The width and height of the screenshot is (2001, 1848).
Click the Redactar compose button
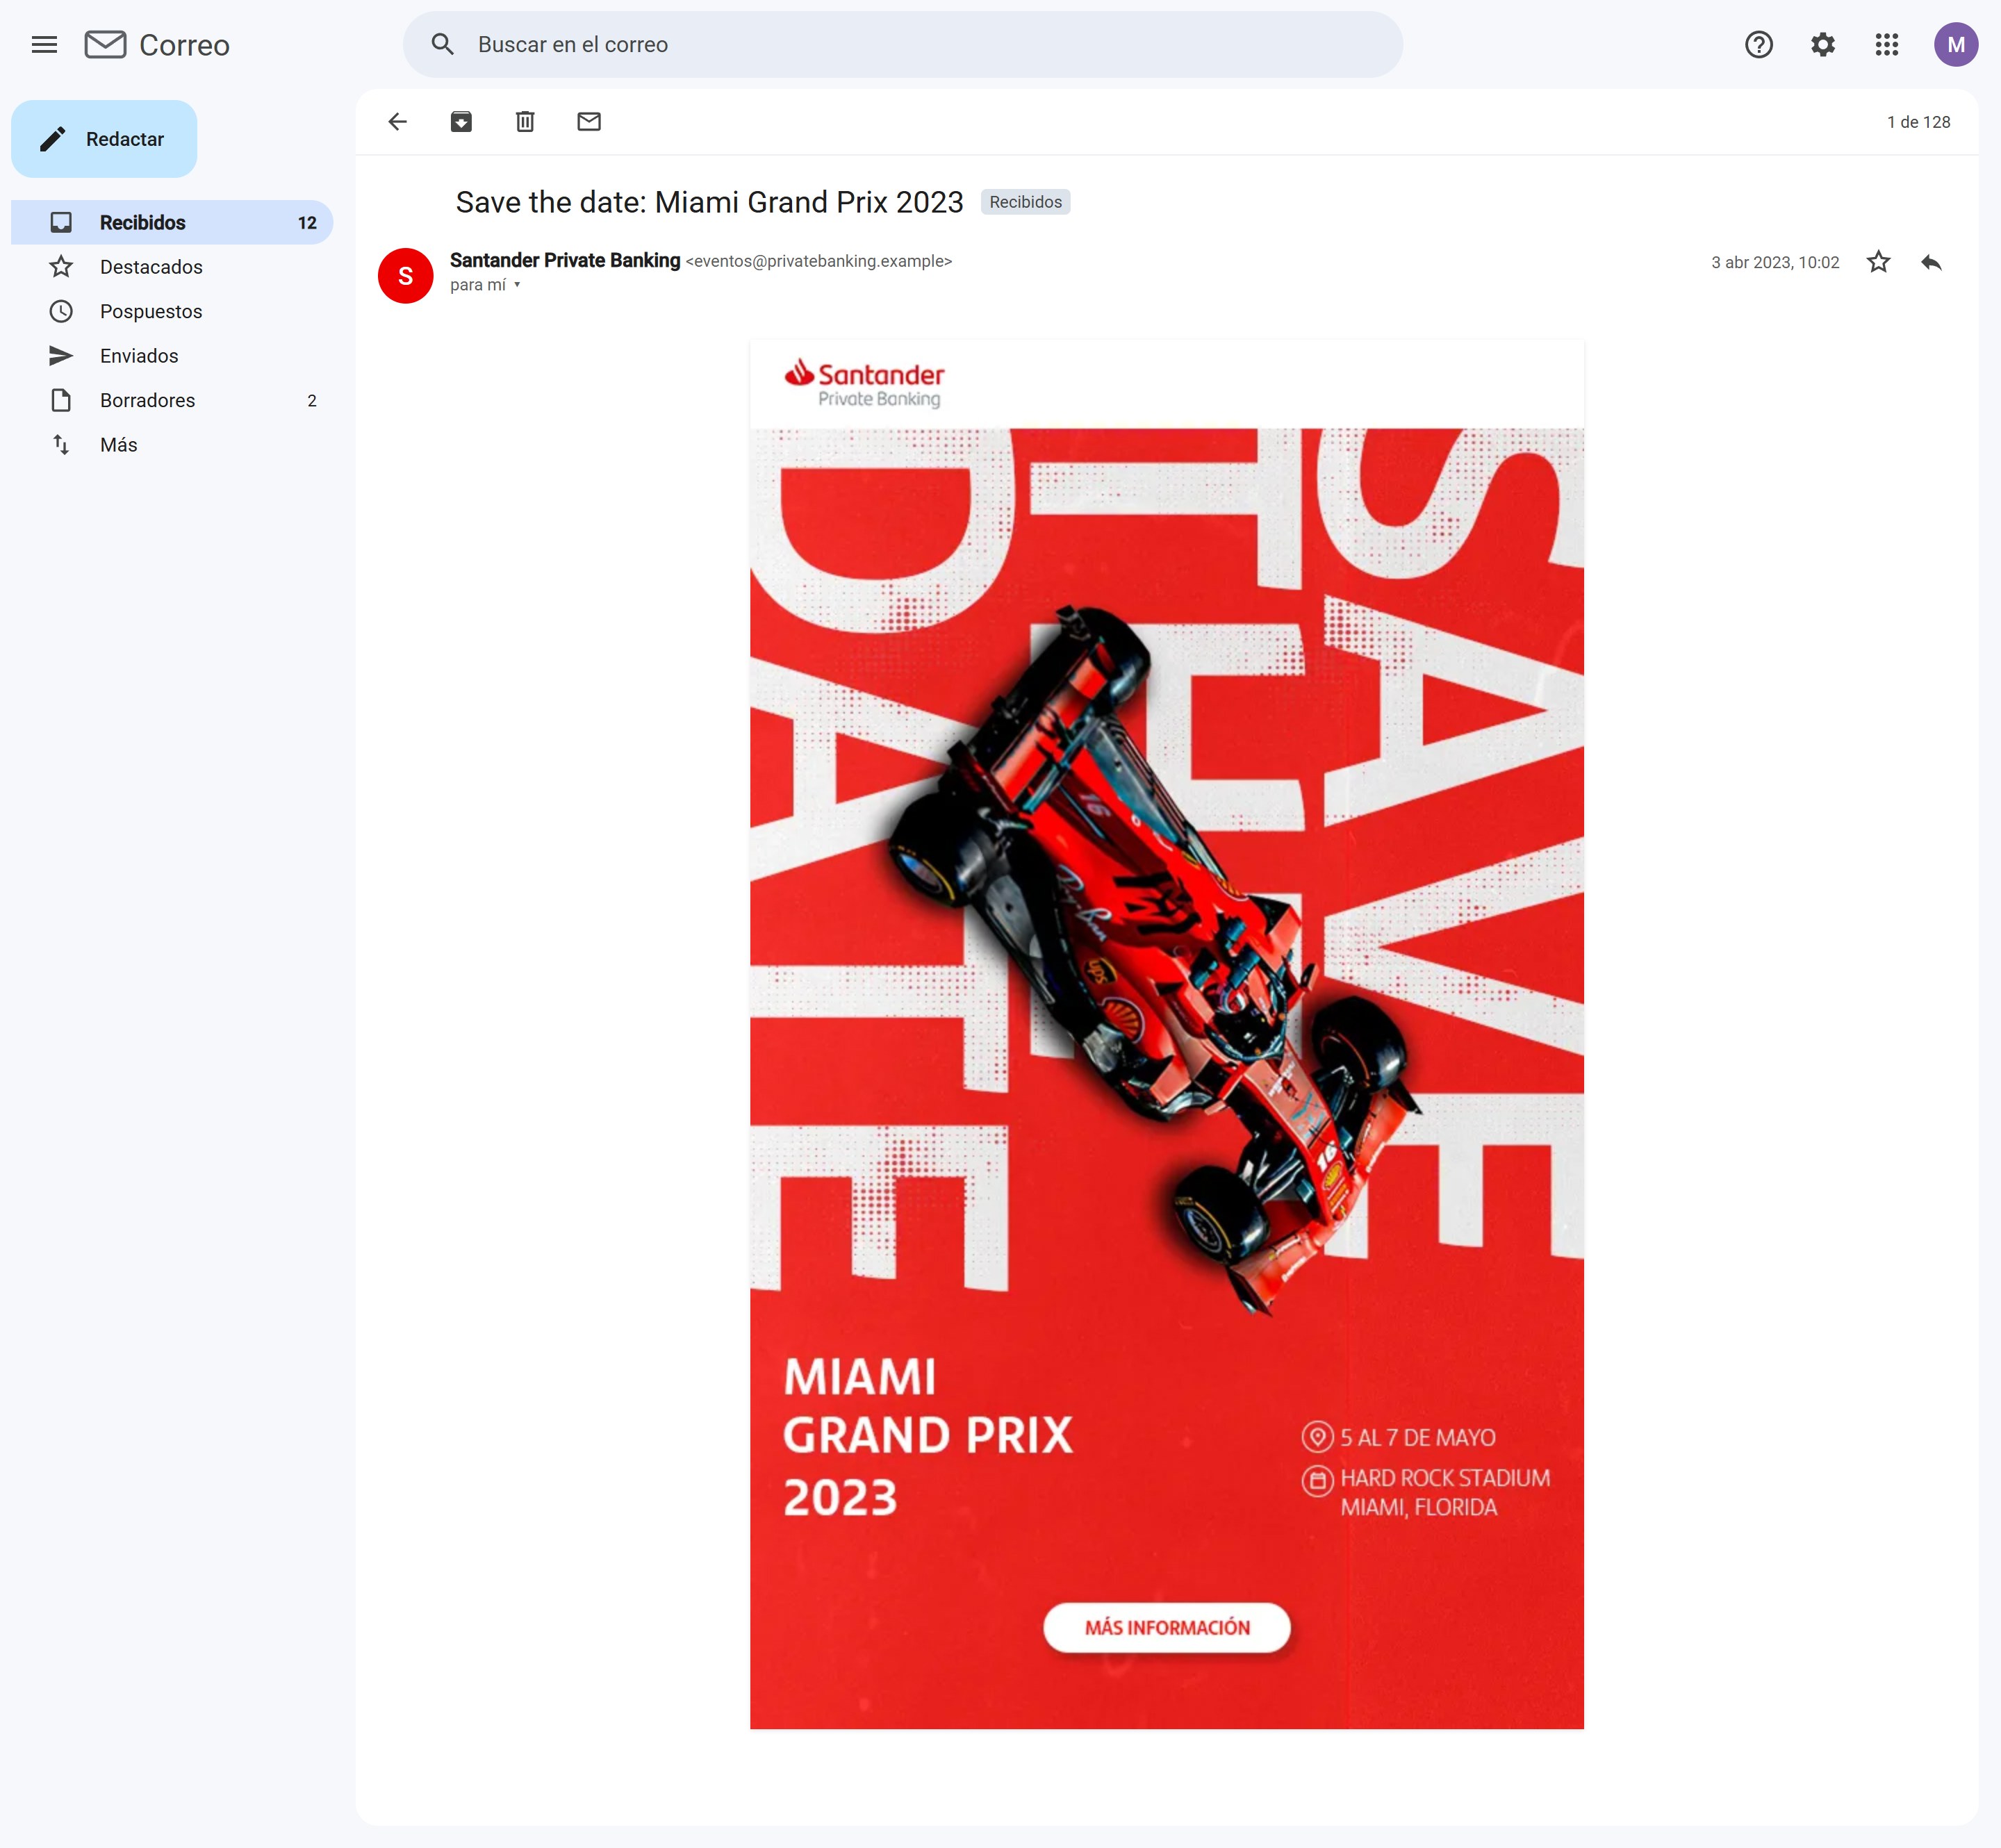pyautogui.click(x=104, y=139)
